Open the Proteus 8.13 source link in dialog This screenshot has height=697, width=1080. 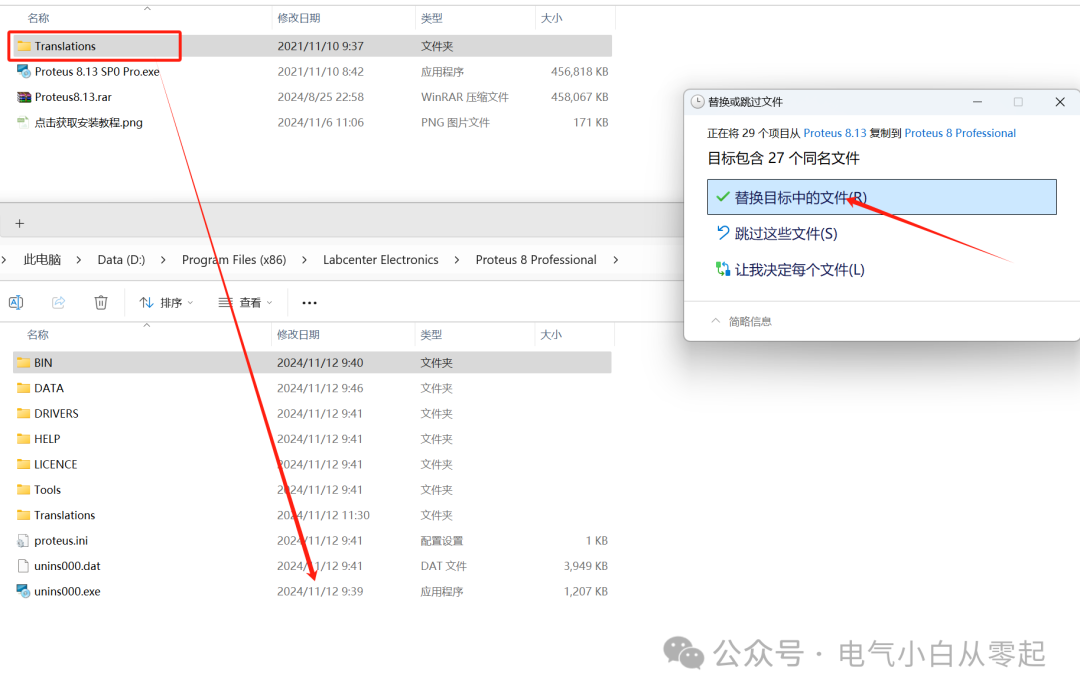835,133
